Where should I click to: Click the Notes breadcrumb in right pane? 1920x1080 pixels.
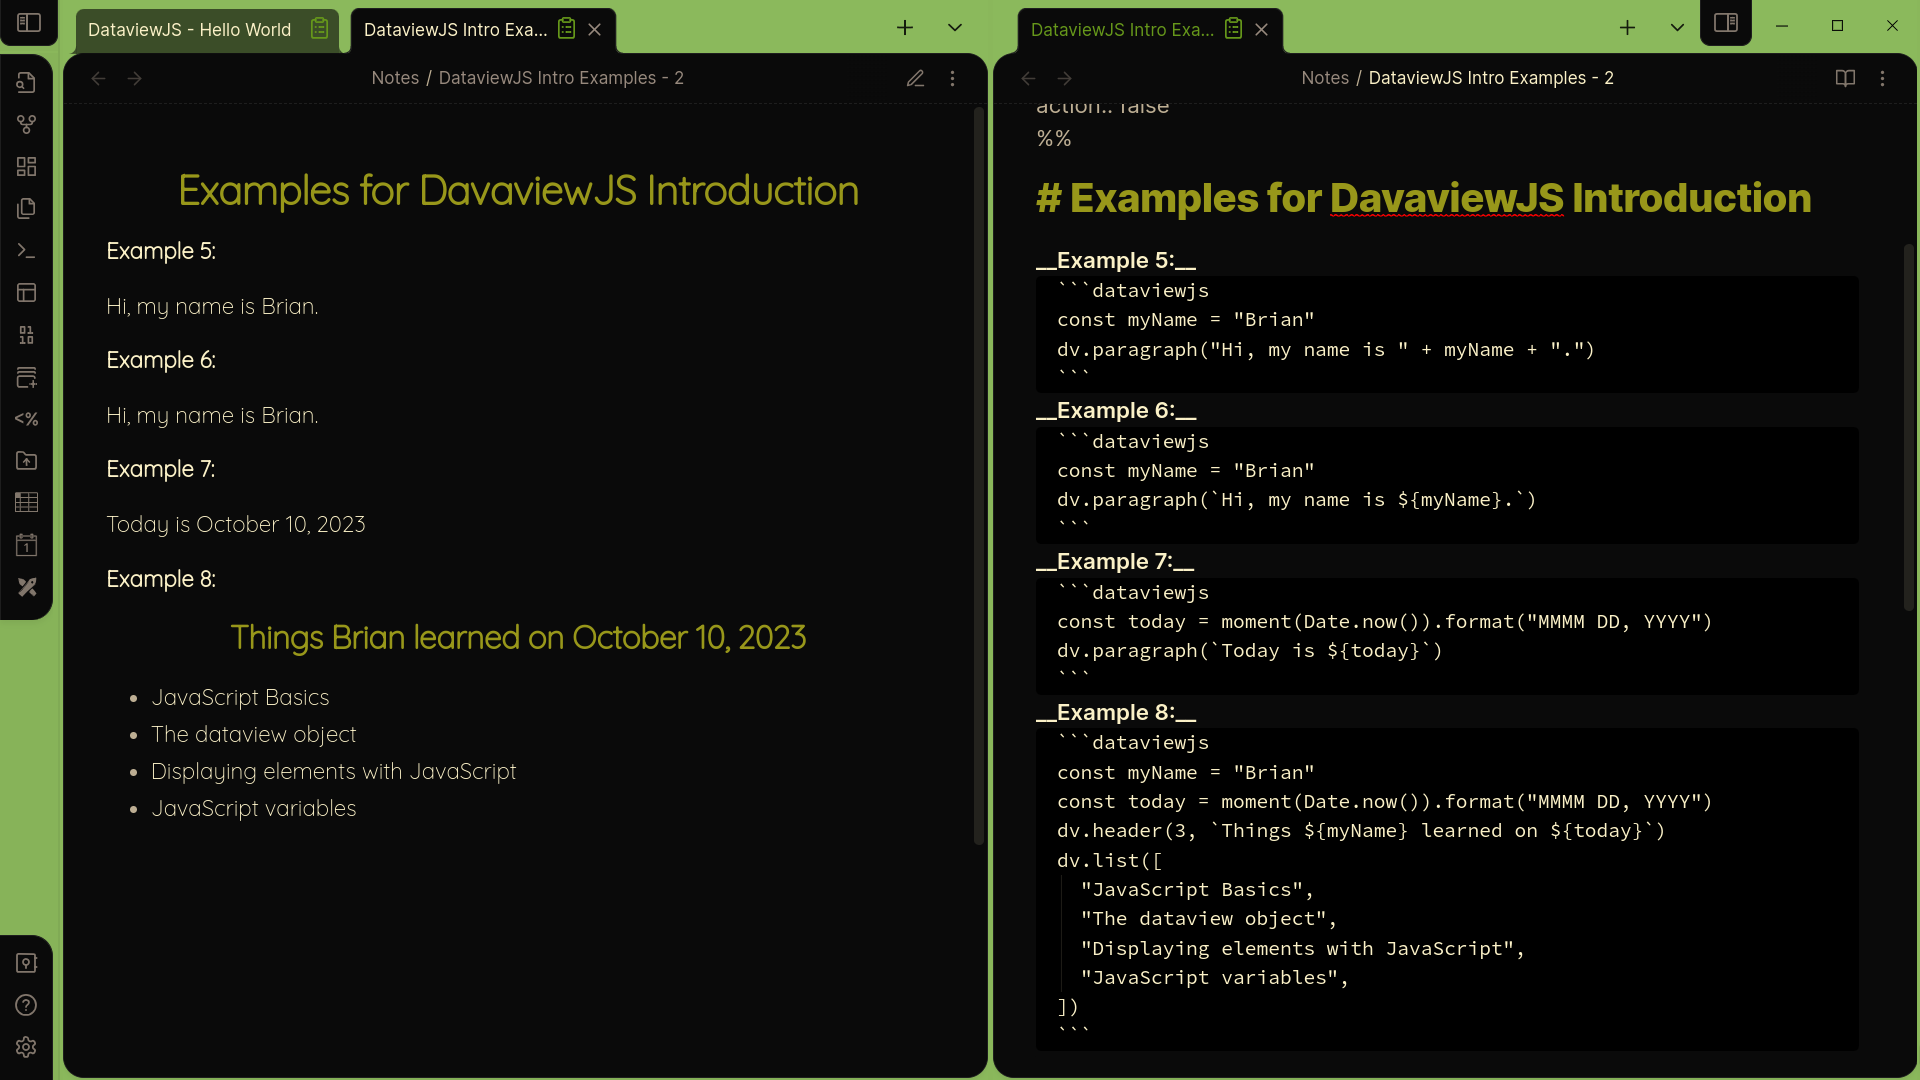1325,78
